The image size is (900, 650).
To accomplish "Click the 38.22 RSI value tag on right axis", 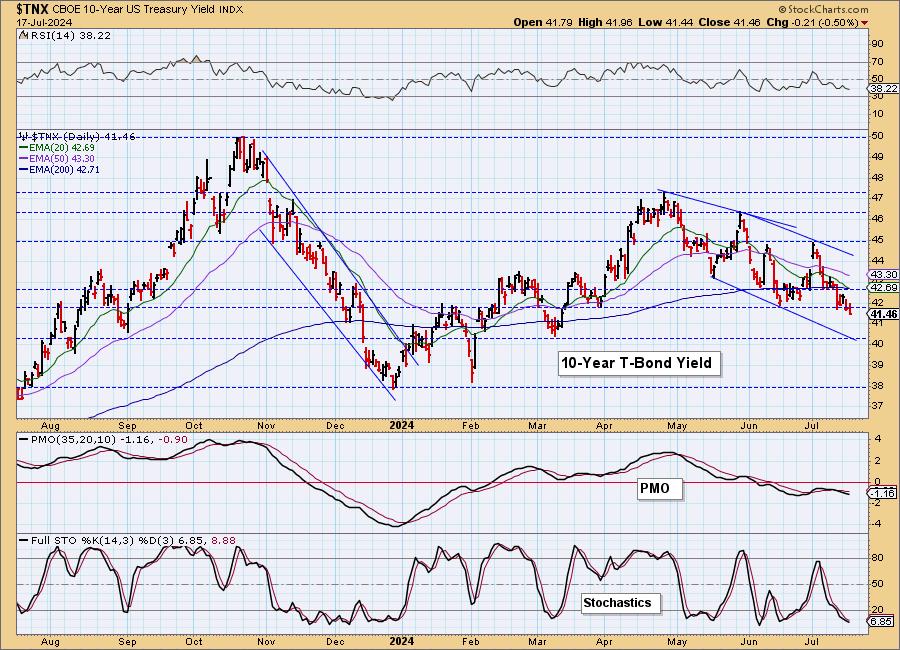I will point(883,88).
